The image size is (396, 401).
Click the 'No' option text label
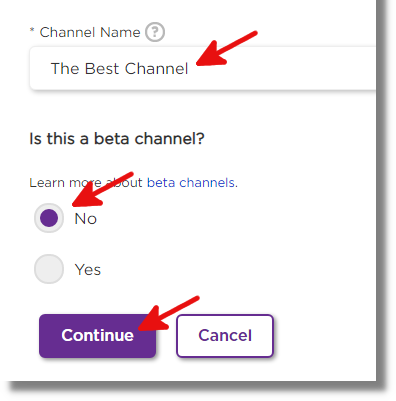(x=86, y=219)
